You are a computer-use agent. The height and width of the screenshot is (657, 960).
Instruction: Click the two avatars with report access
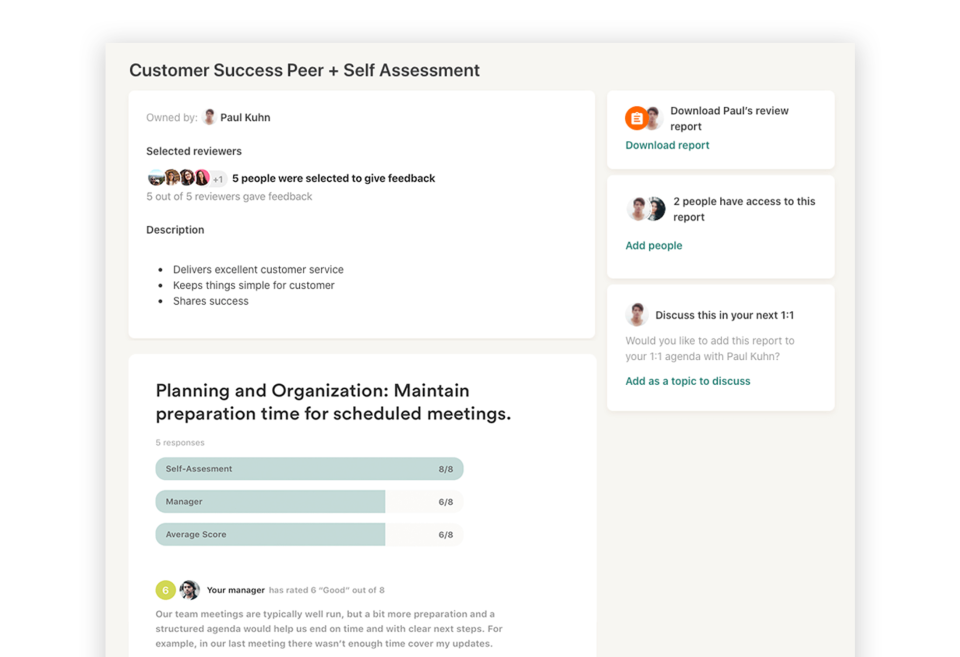pos(646,209)
